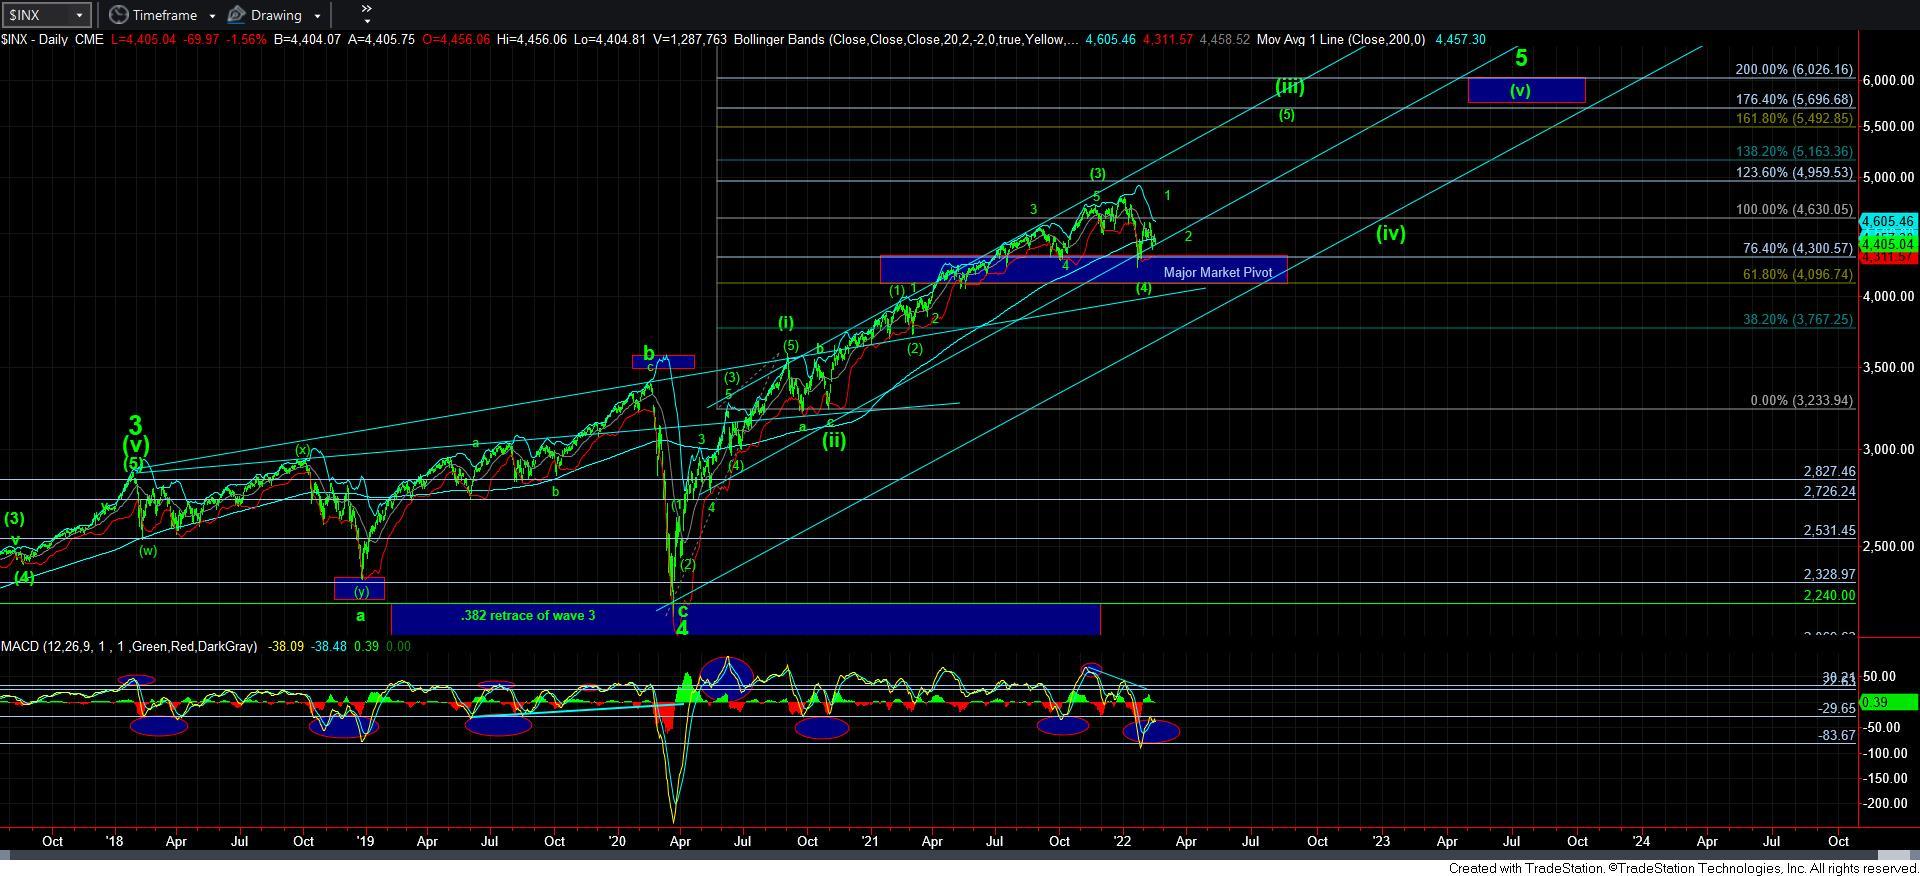This screenshot has width=1920, height=876.
Task: Select the .382 retrace of wave 3 box
Action: [528, 616]
